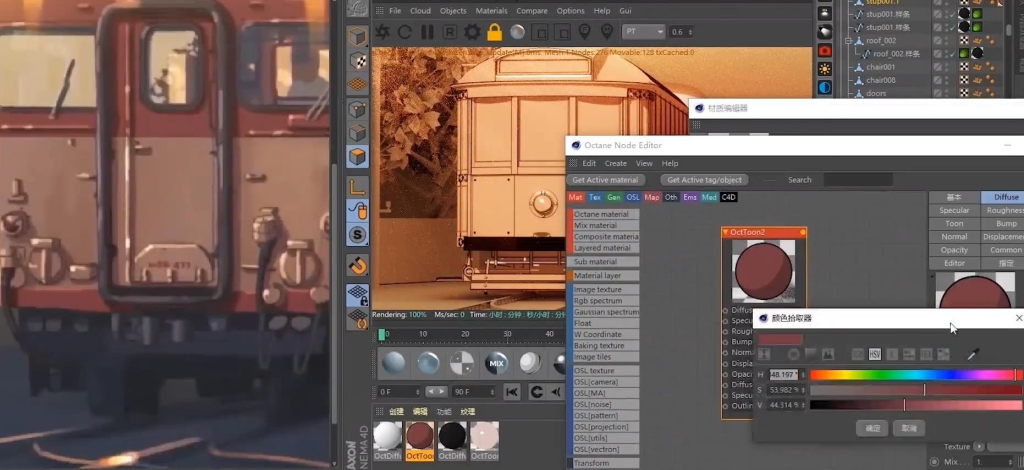The width and height of the screenshot is (1024, 470).
Task: Click the material picker pin icon
Action: [x=607, y=31]
